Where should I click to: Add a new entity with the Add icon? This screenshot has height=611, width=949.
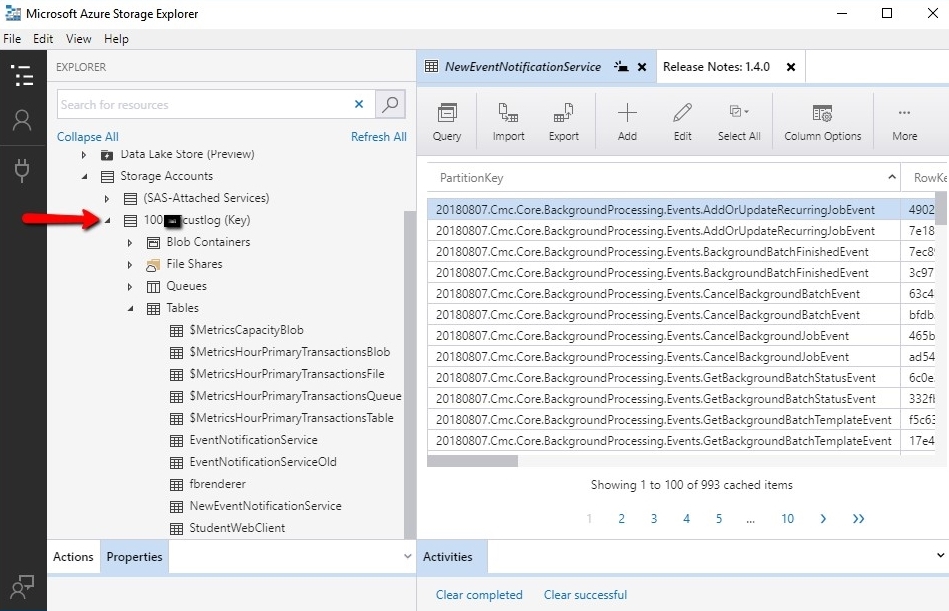pyautogui.click(x=627, y=120)
